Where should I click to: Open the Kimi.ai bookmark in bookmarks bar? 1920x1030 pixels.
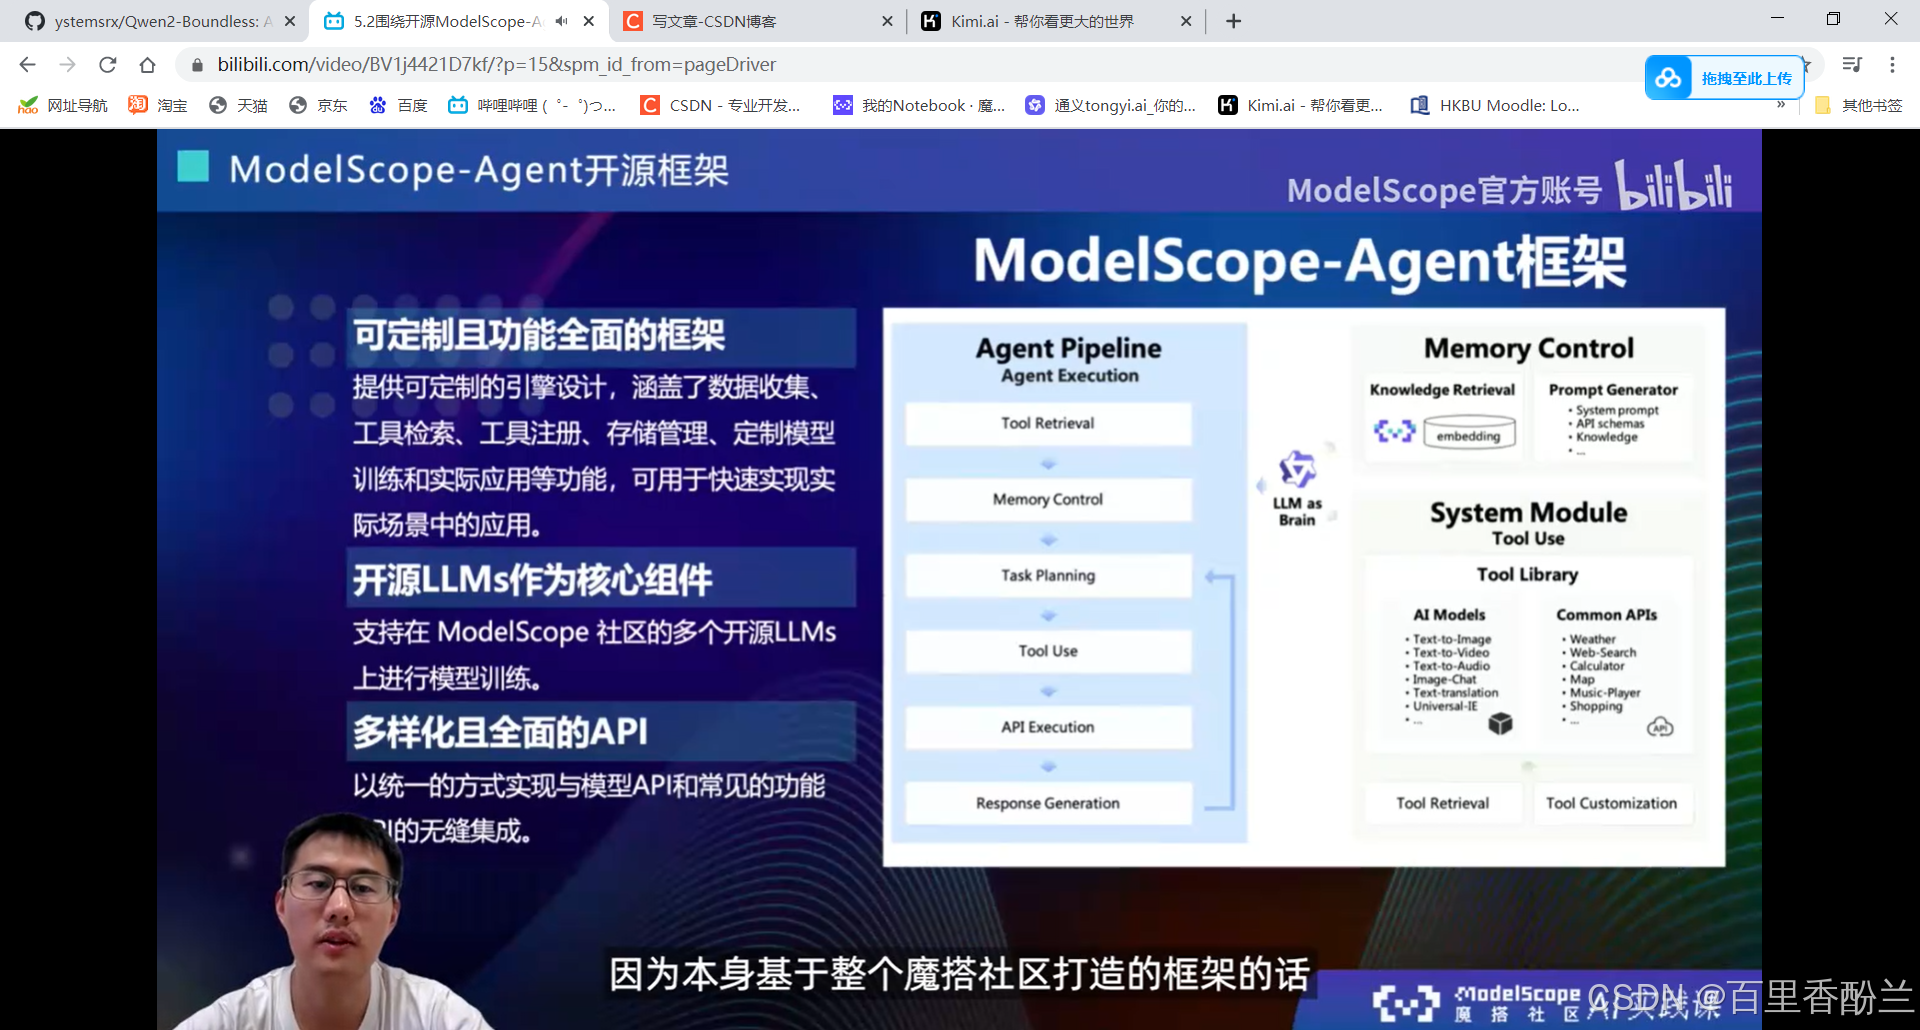(1301, 105)
